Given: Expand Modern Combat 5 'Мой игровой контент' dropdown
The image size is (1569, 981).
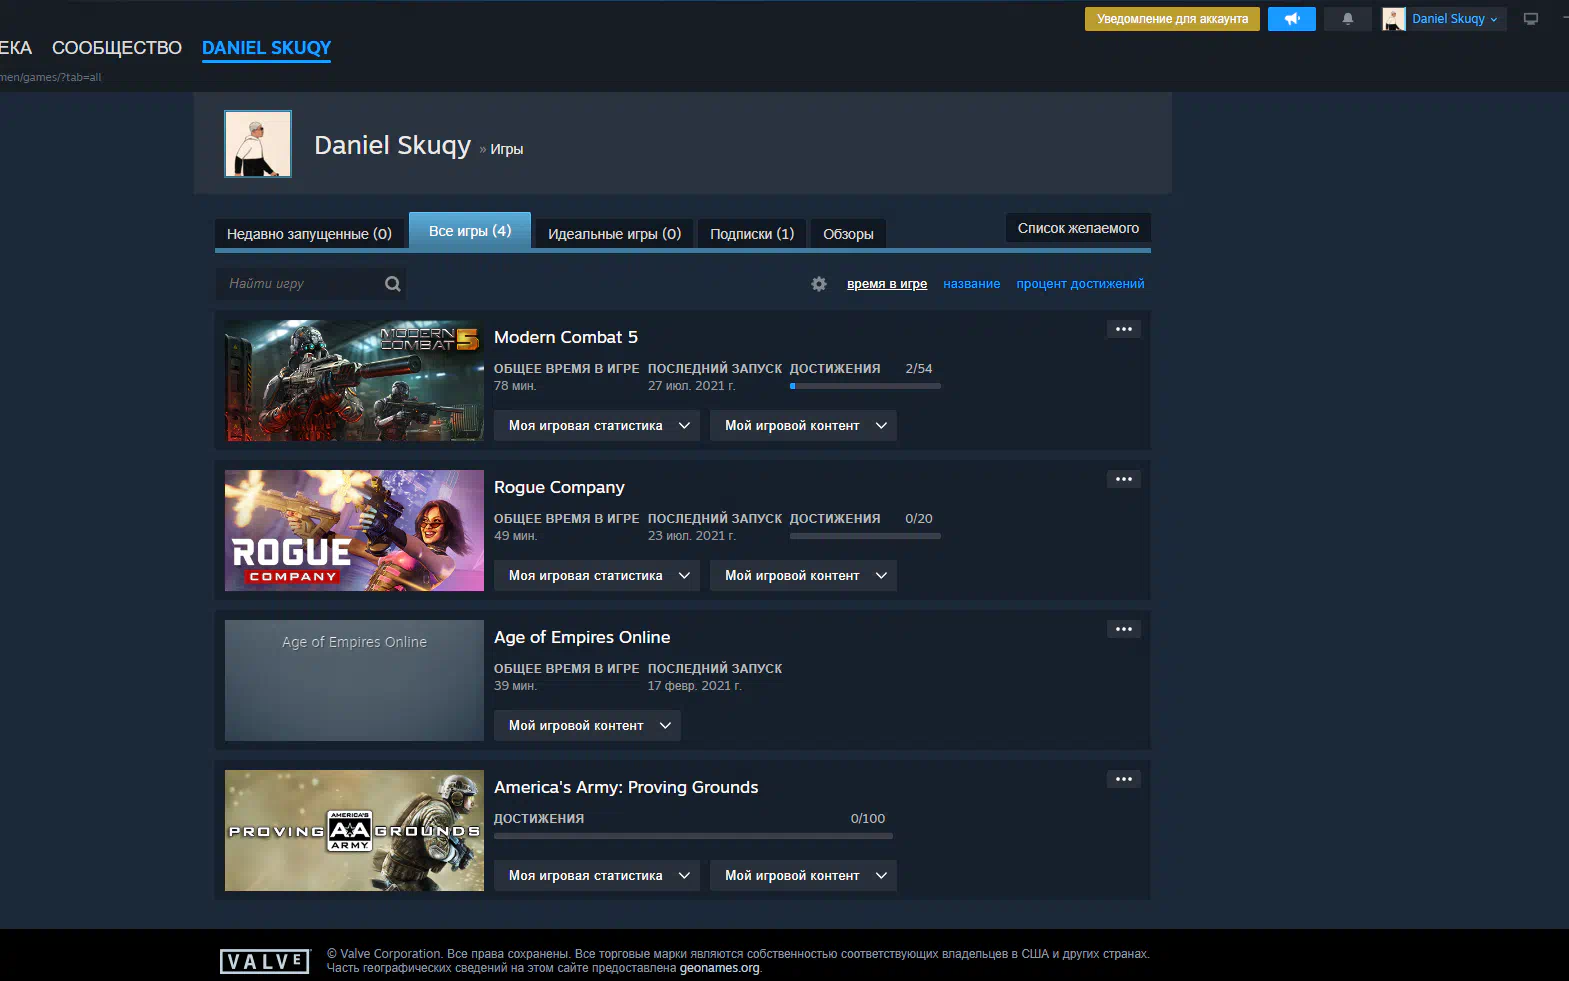Looking at the screenshot, I should coord(803,426).
